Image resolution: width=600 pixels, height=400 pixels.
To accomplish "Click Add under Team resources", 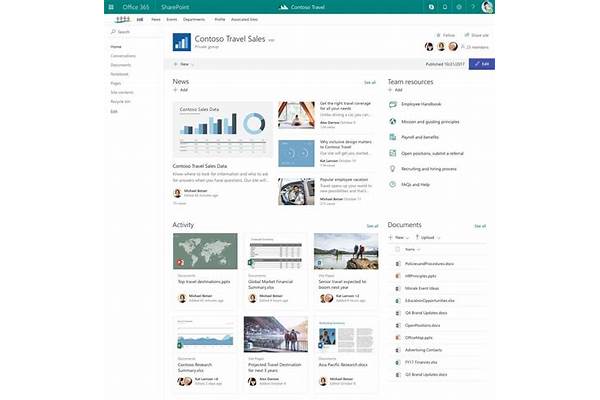I will 395,90.
